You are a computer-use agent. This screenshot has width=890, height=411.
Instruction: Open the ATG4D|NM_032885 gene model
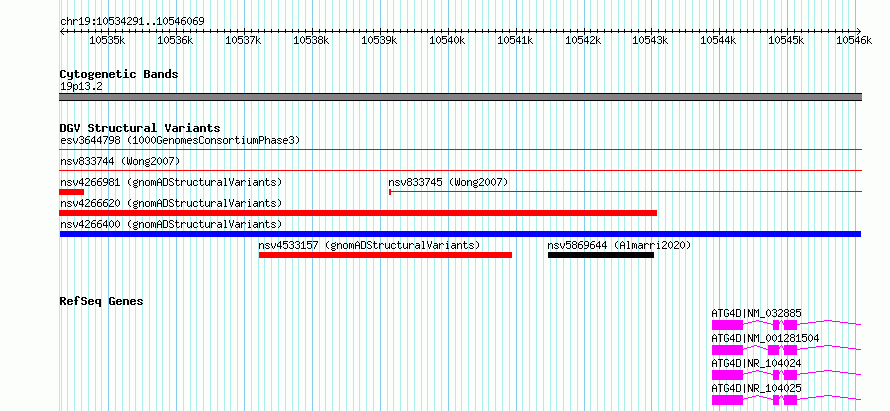click(787, 324)
